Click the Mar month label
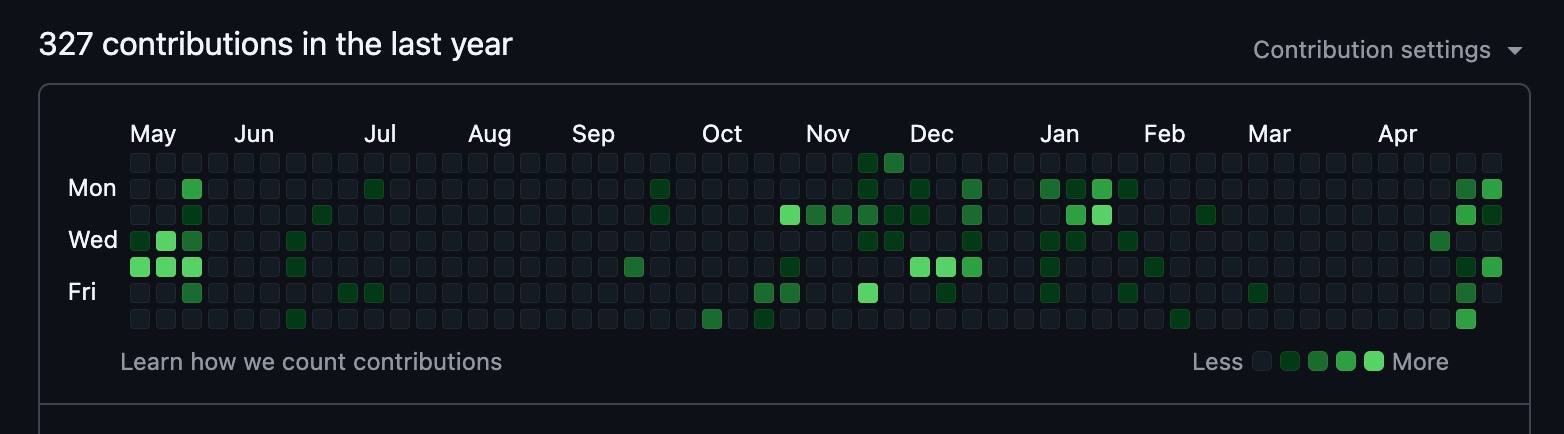 pyautogui.click(x=1270, y=134)
